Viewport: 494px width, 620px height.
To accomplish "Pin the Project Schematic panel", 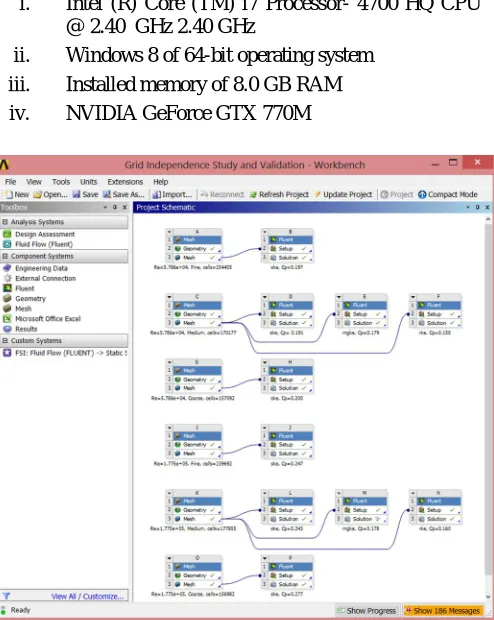I will [x=477, y=207].
